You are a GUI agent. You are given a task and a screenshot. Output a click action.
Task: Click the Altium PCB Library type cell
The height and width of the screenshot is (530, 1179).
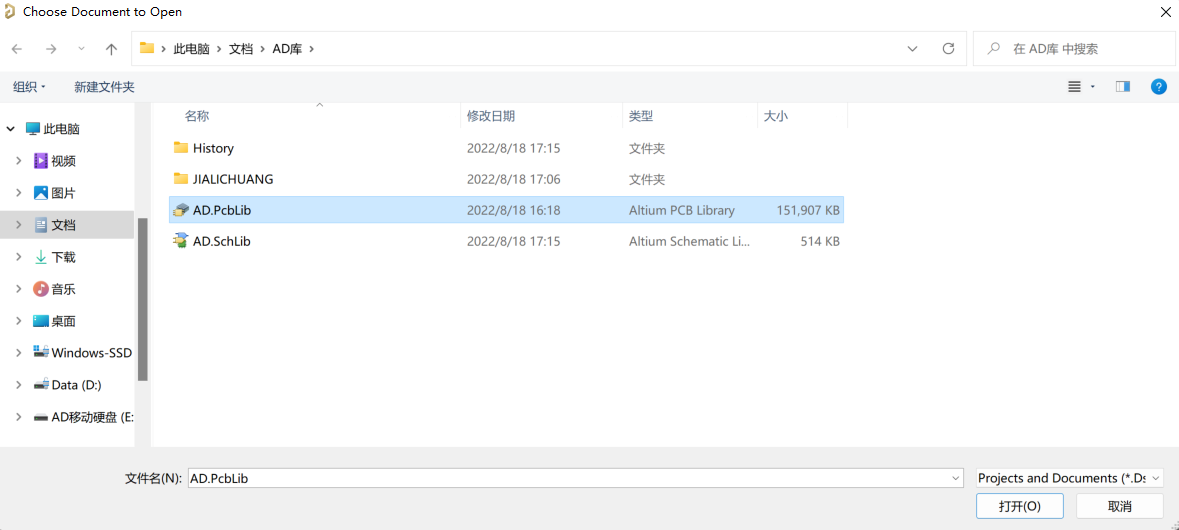[x=681, y=210]
